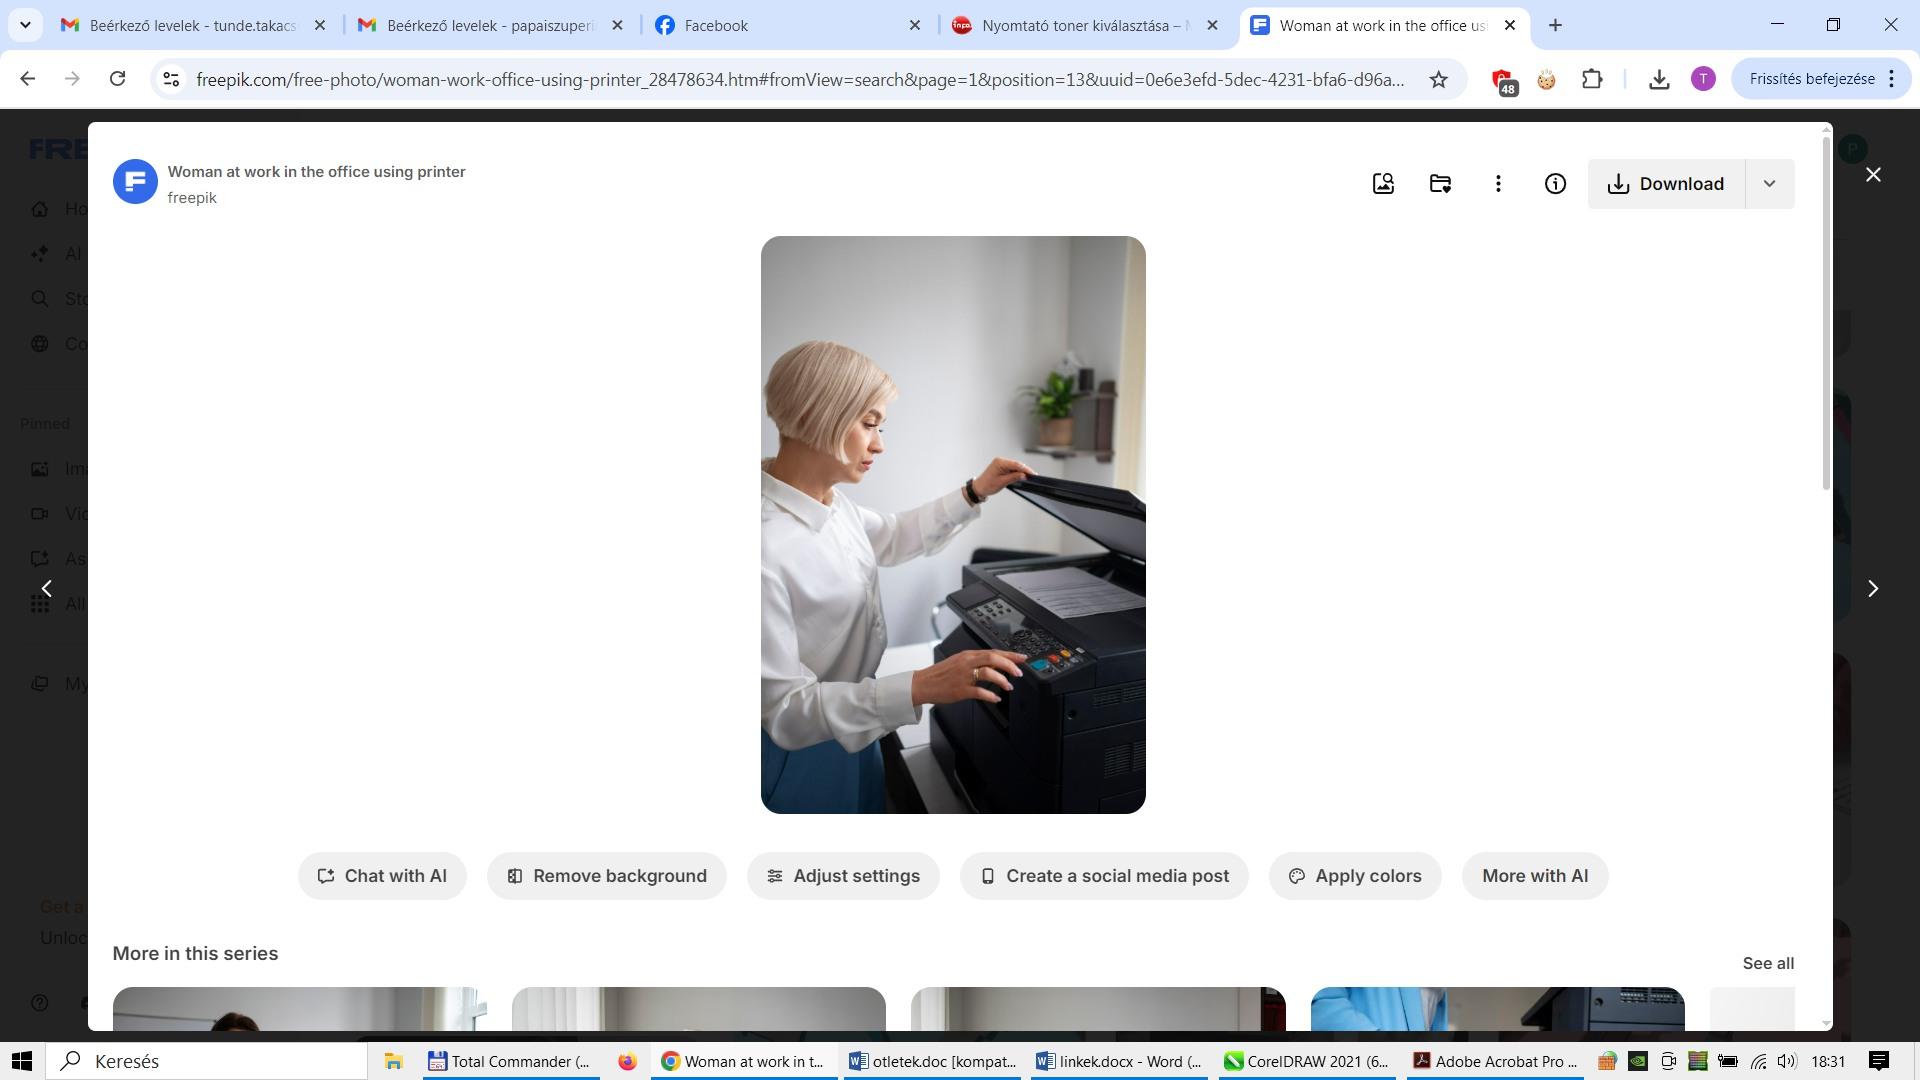
Task: Bookmark page with star icon
Action: coord(1438,79)
